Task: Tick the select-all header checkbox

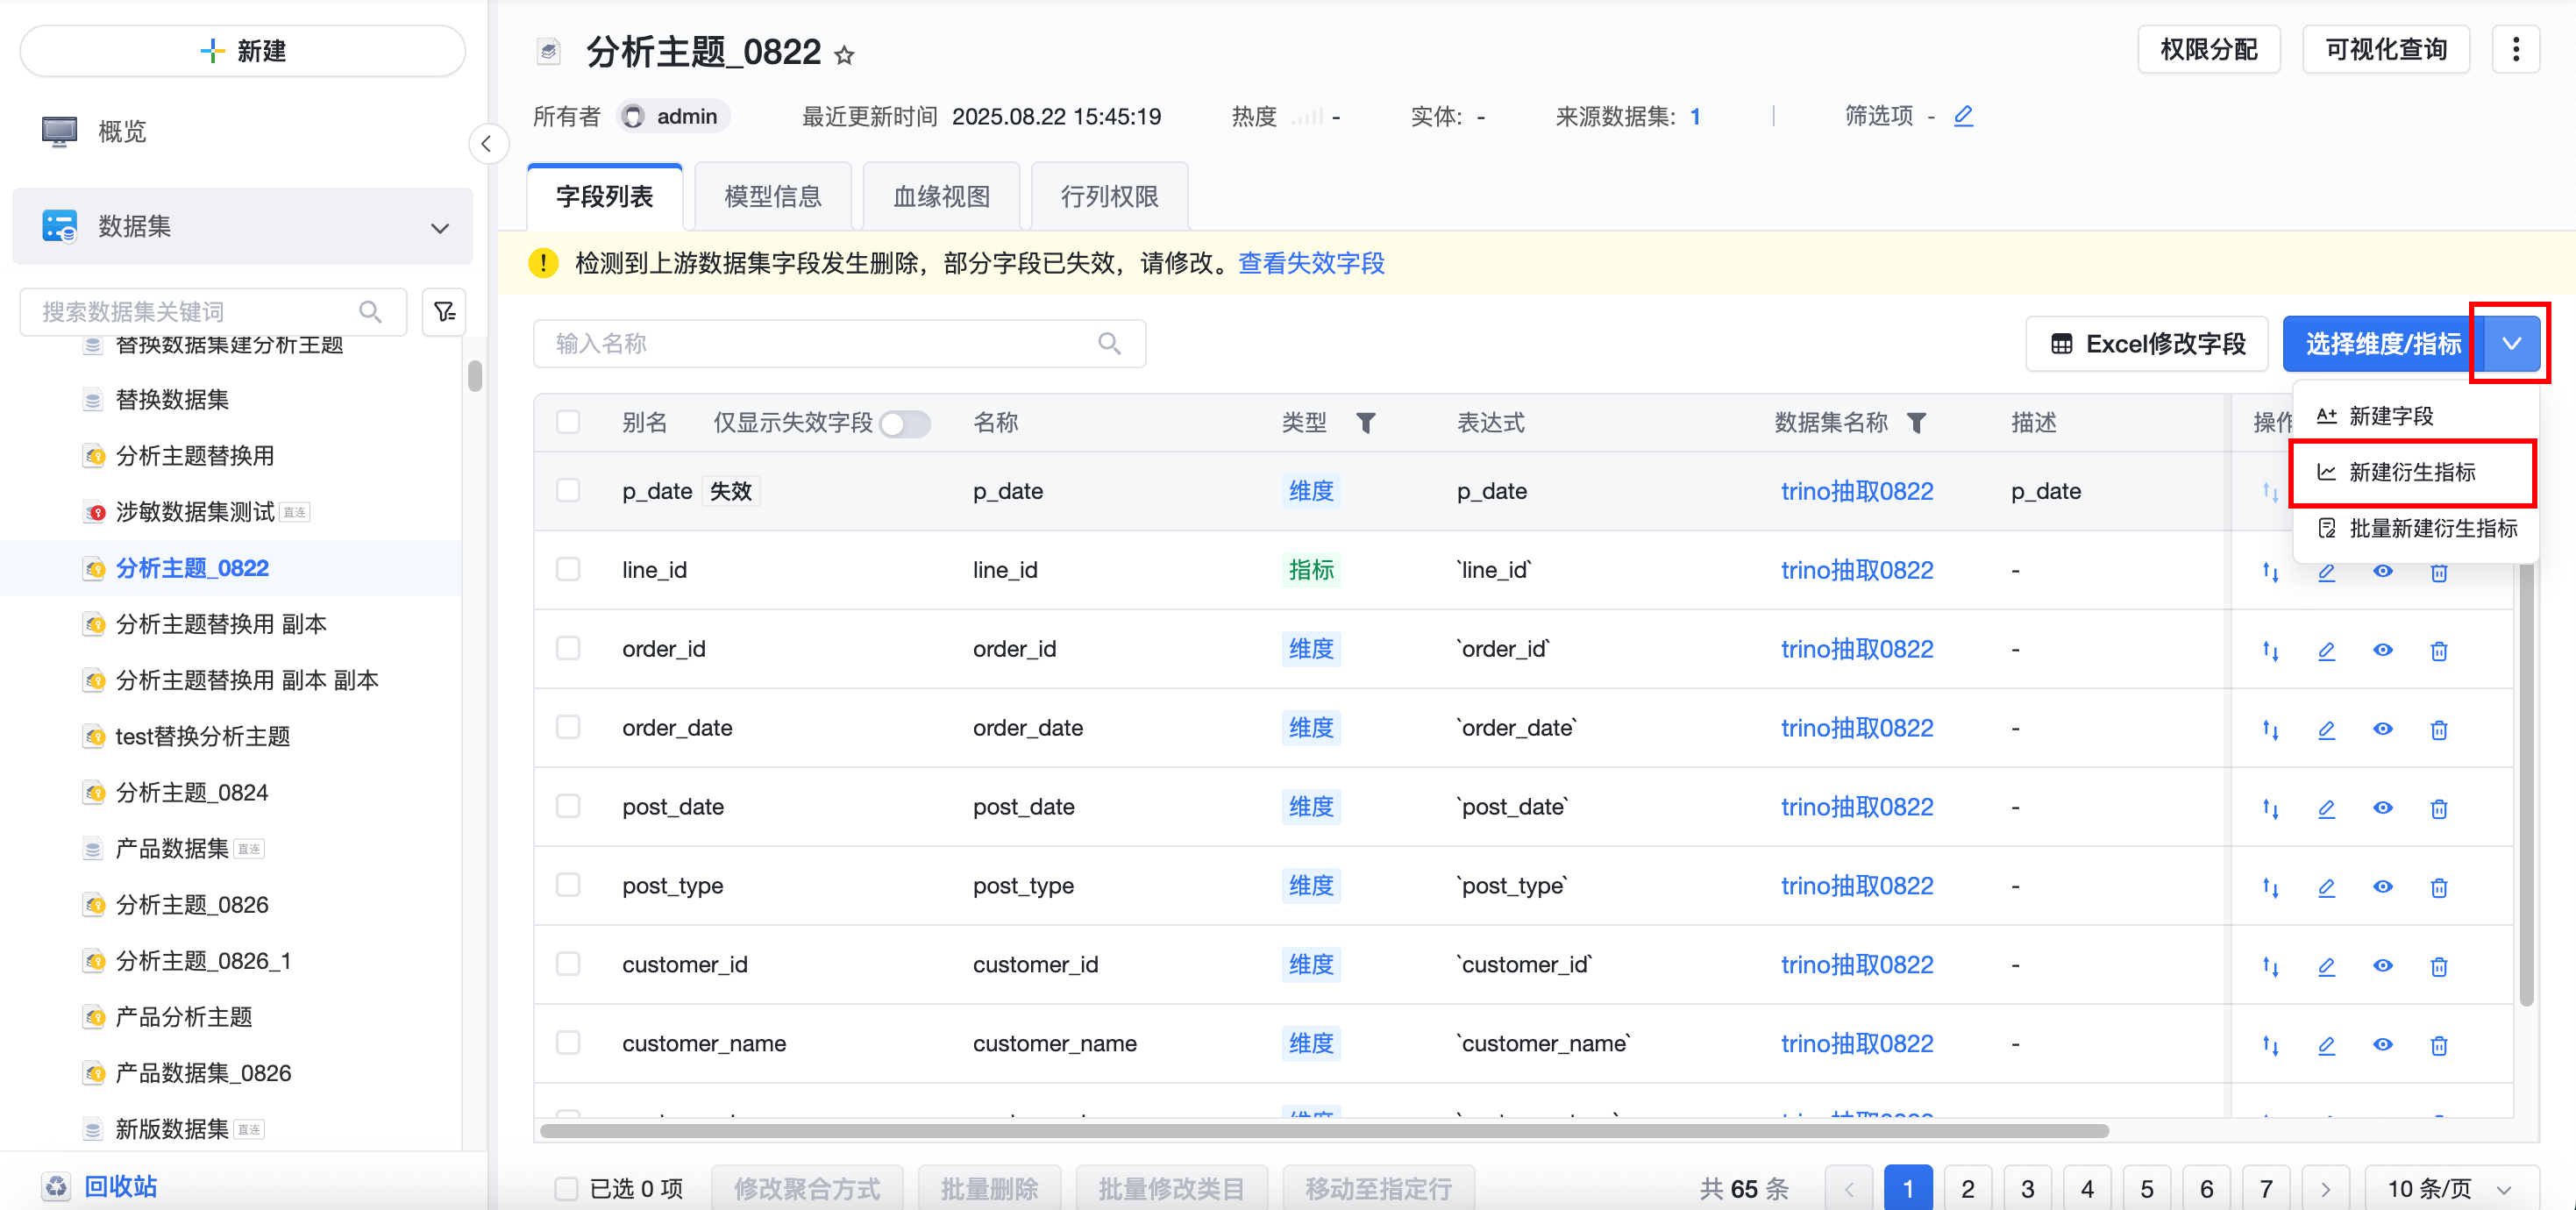Action: pyautogui.click(x=568, y=422)
